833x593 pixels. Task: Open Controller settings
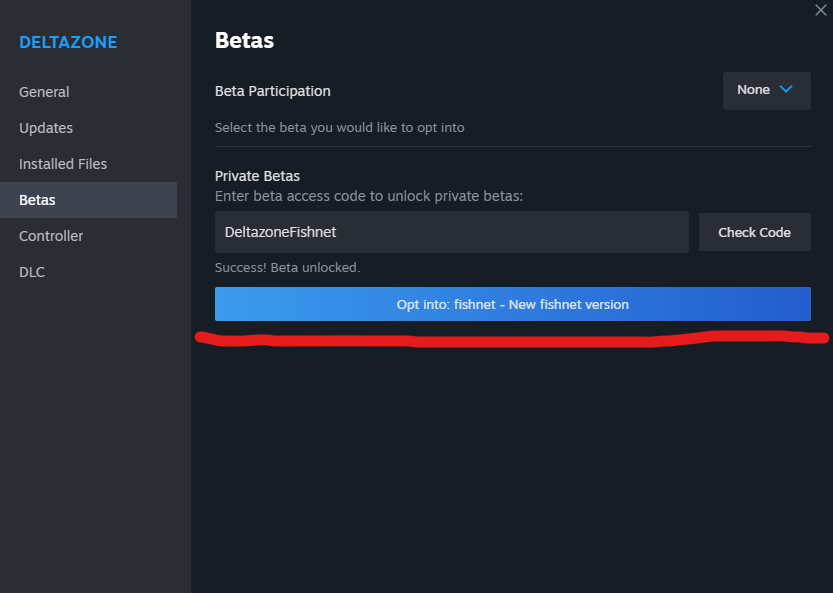tap(50, 235)
